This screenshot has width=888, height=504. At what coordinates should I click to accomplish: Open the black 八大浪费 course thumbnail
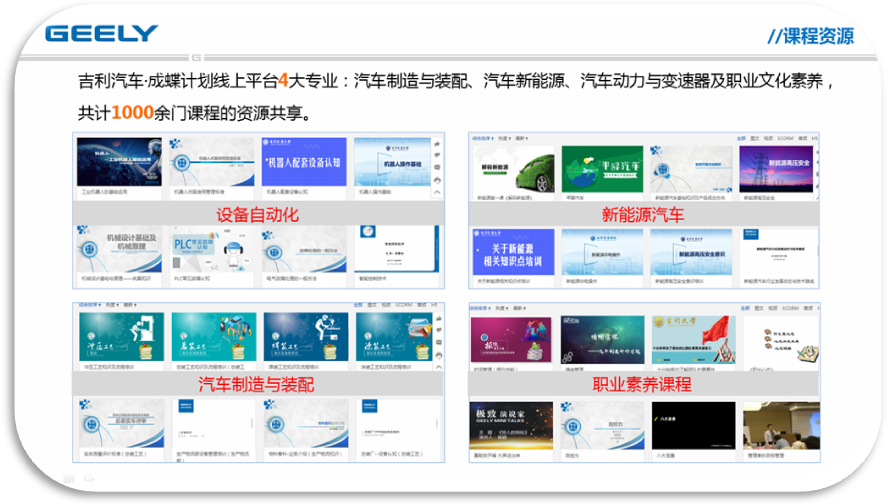pos(694,426)
